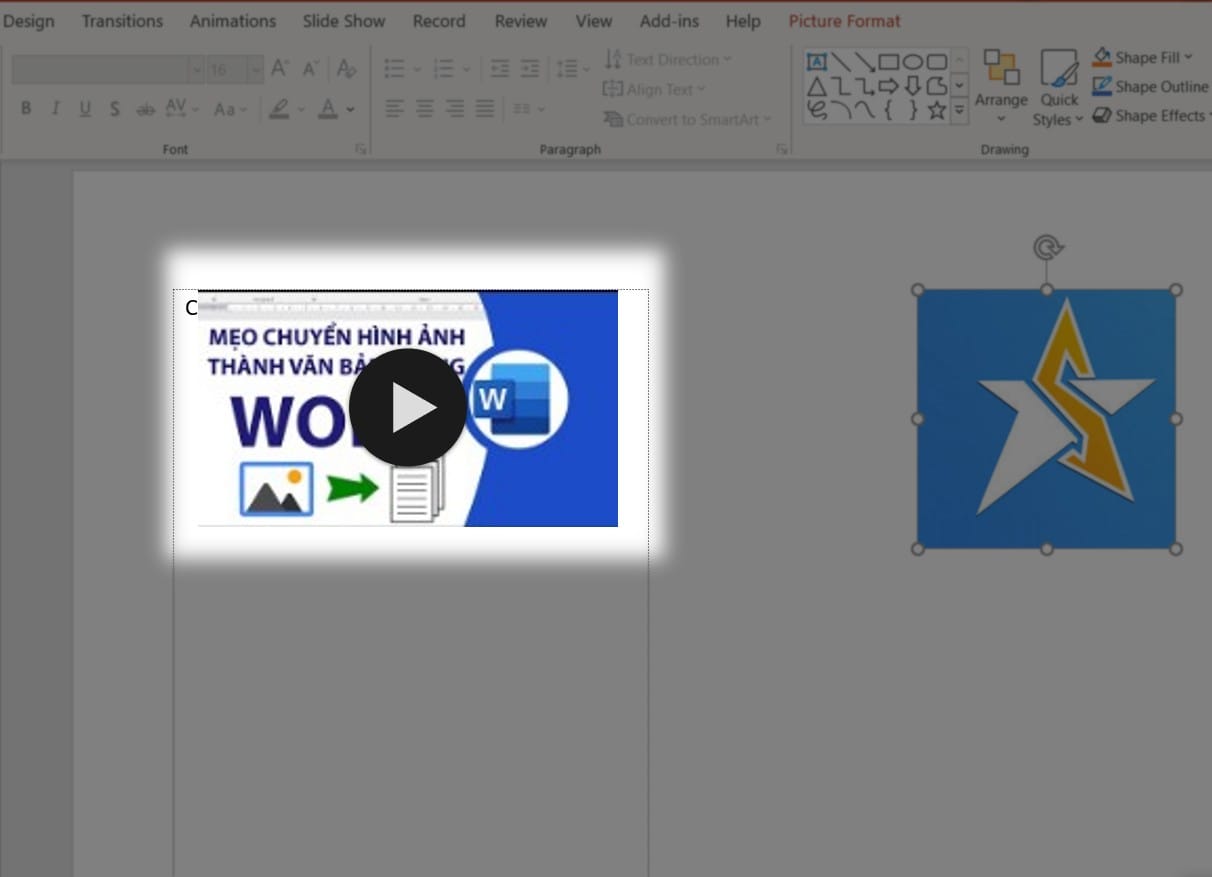Viewport: 1212px width, 877px height.
Task: Toggle Underline formatting
Action: click(x=85, y=108)
